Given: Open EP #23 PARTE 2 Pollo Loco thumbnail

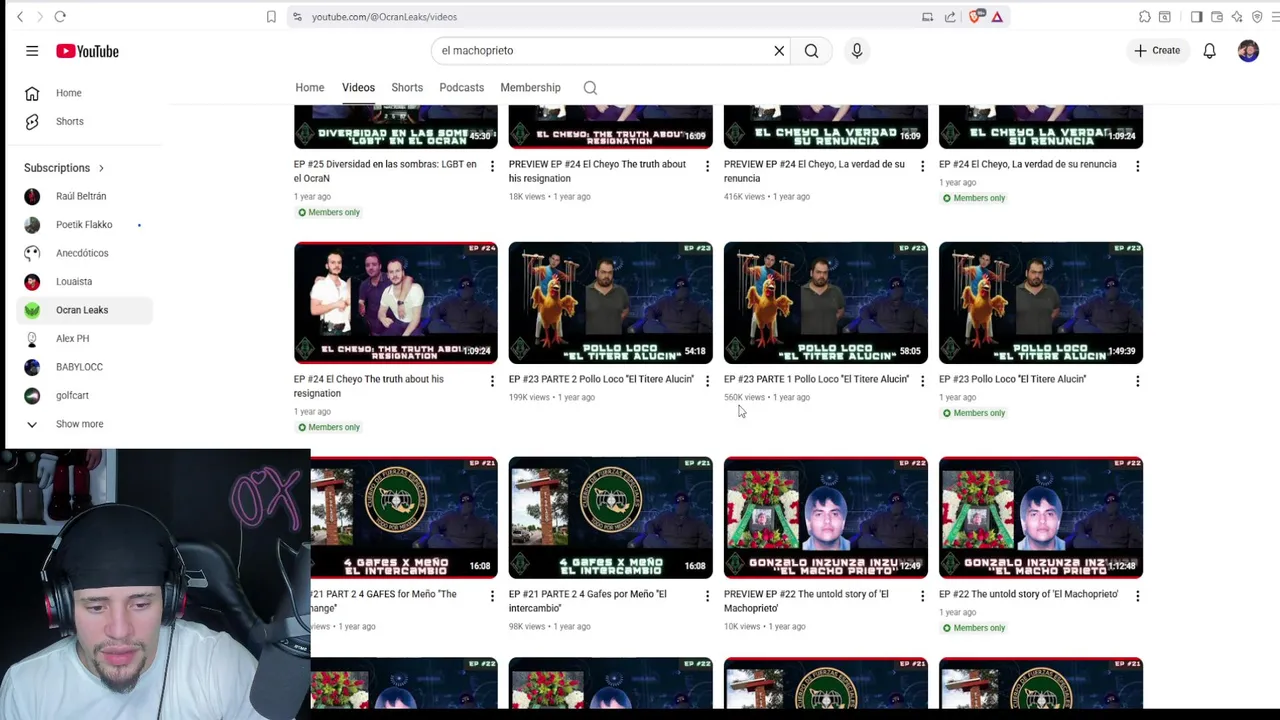Looking at the screenshot, I should click(610, 302).
